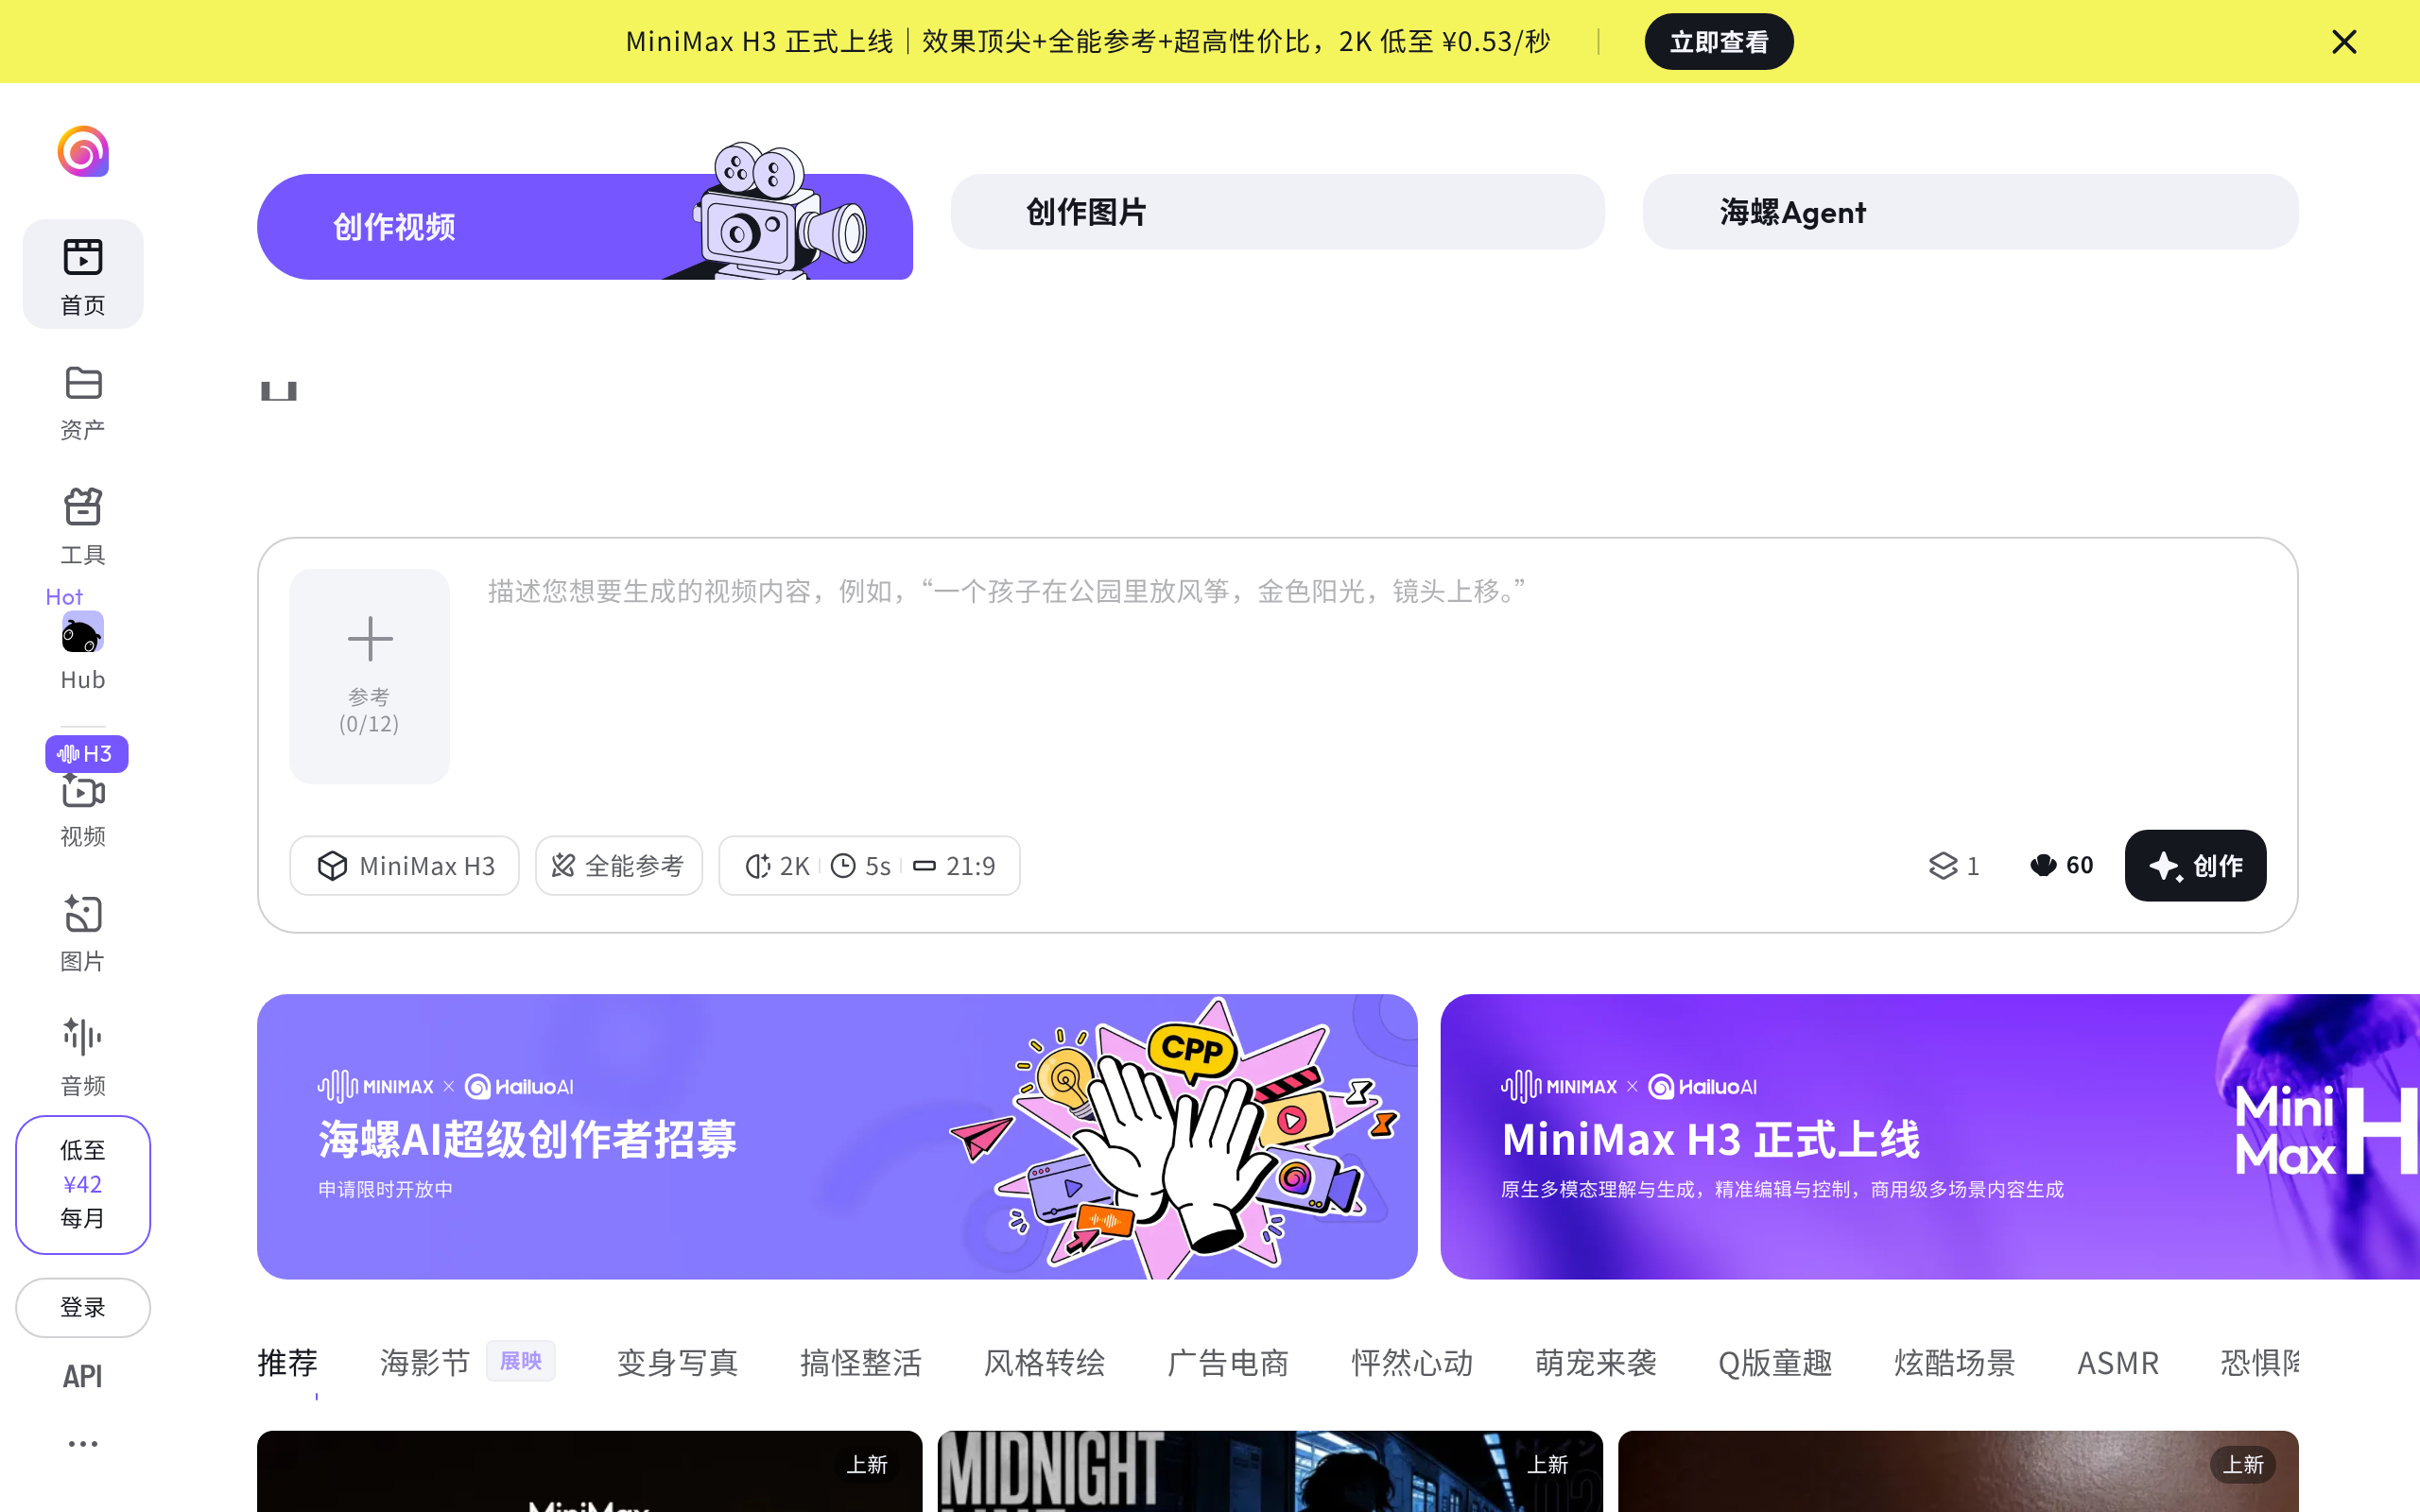Screen dimensions: 2420x1512
Task: Switch to the 创作图片 tab
Action: tap(1277, 212)
